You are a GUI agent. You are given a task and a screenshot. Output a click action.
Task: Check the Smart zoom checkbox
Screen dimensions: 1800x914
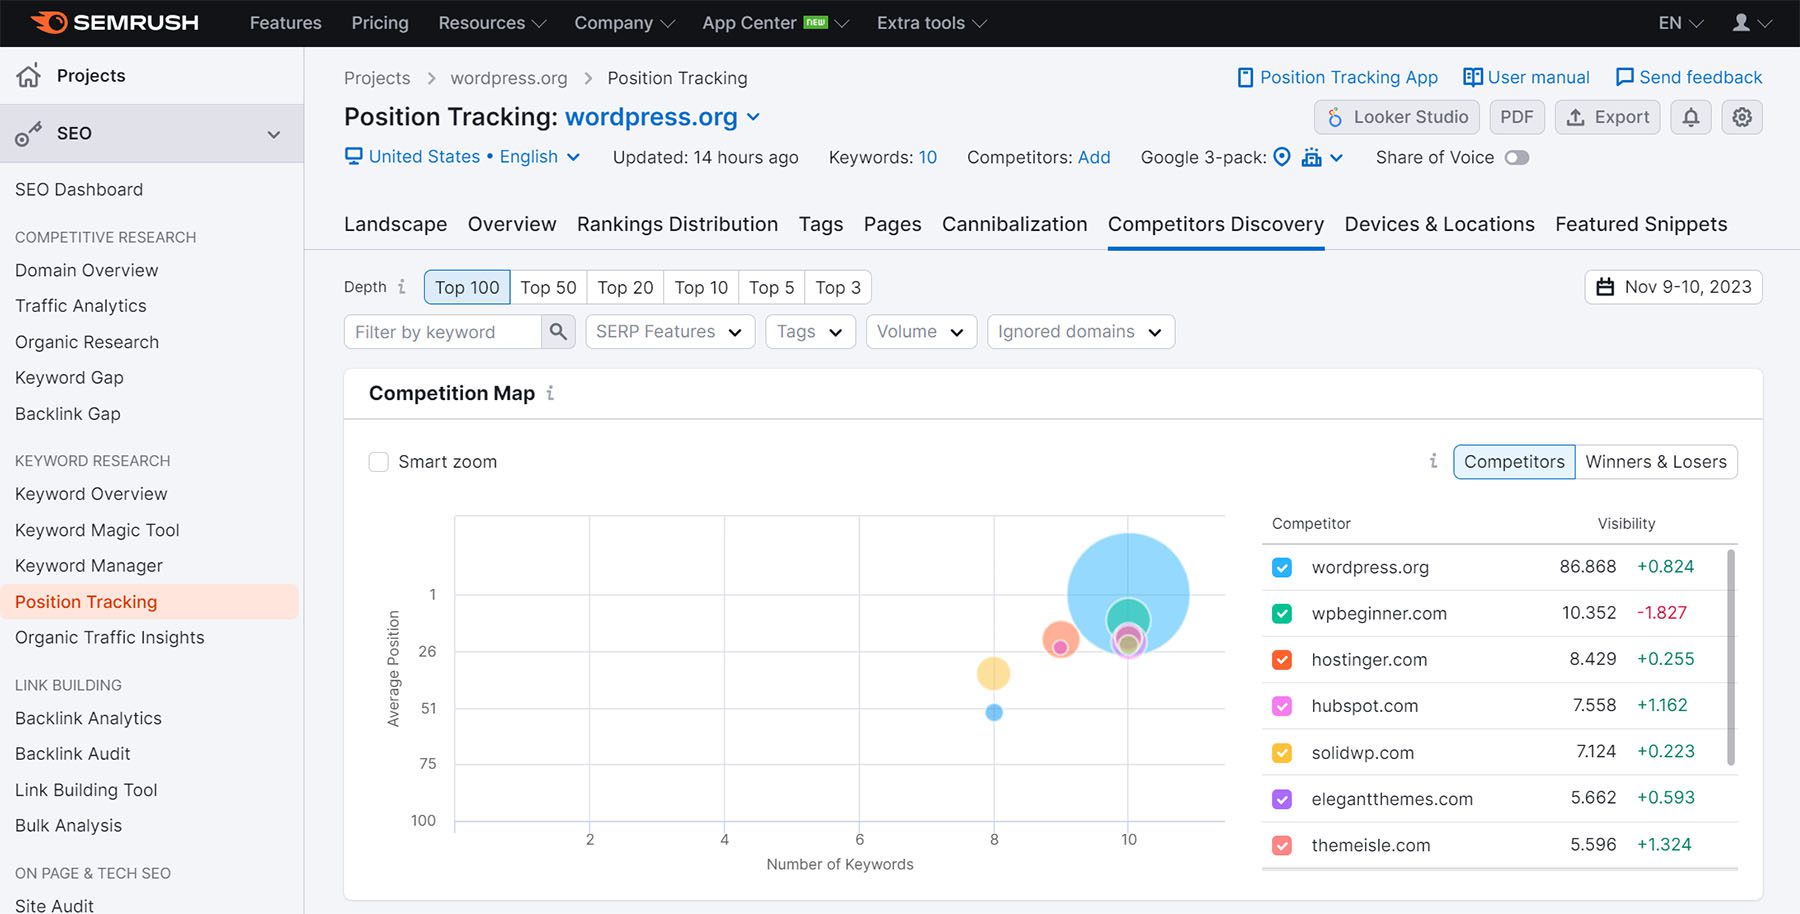[379, 461]
